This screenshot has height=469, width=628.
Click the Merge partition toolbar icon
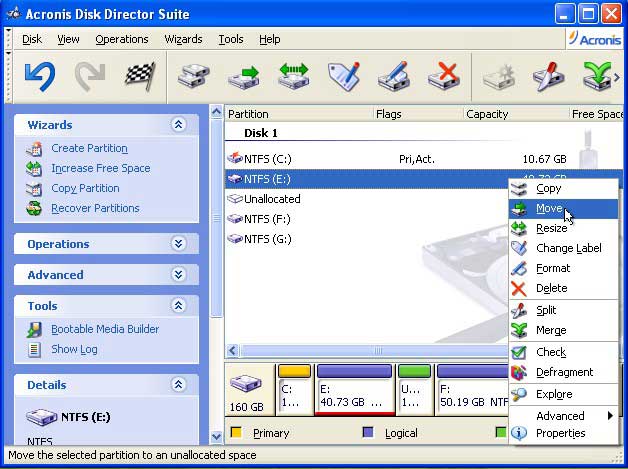(597, 76)
